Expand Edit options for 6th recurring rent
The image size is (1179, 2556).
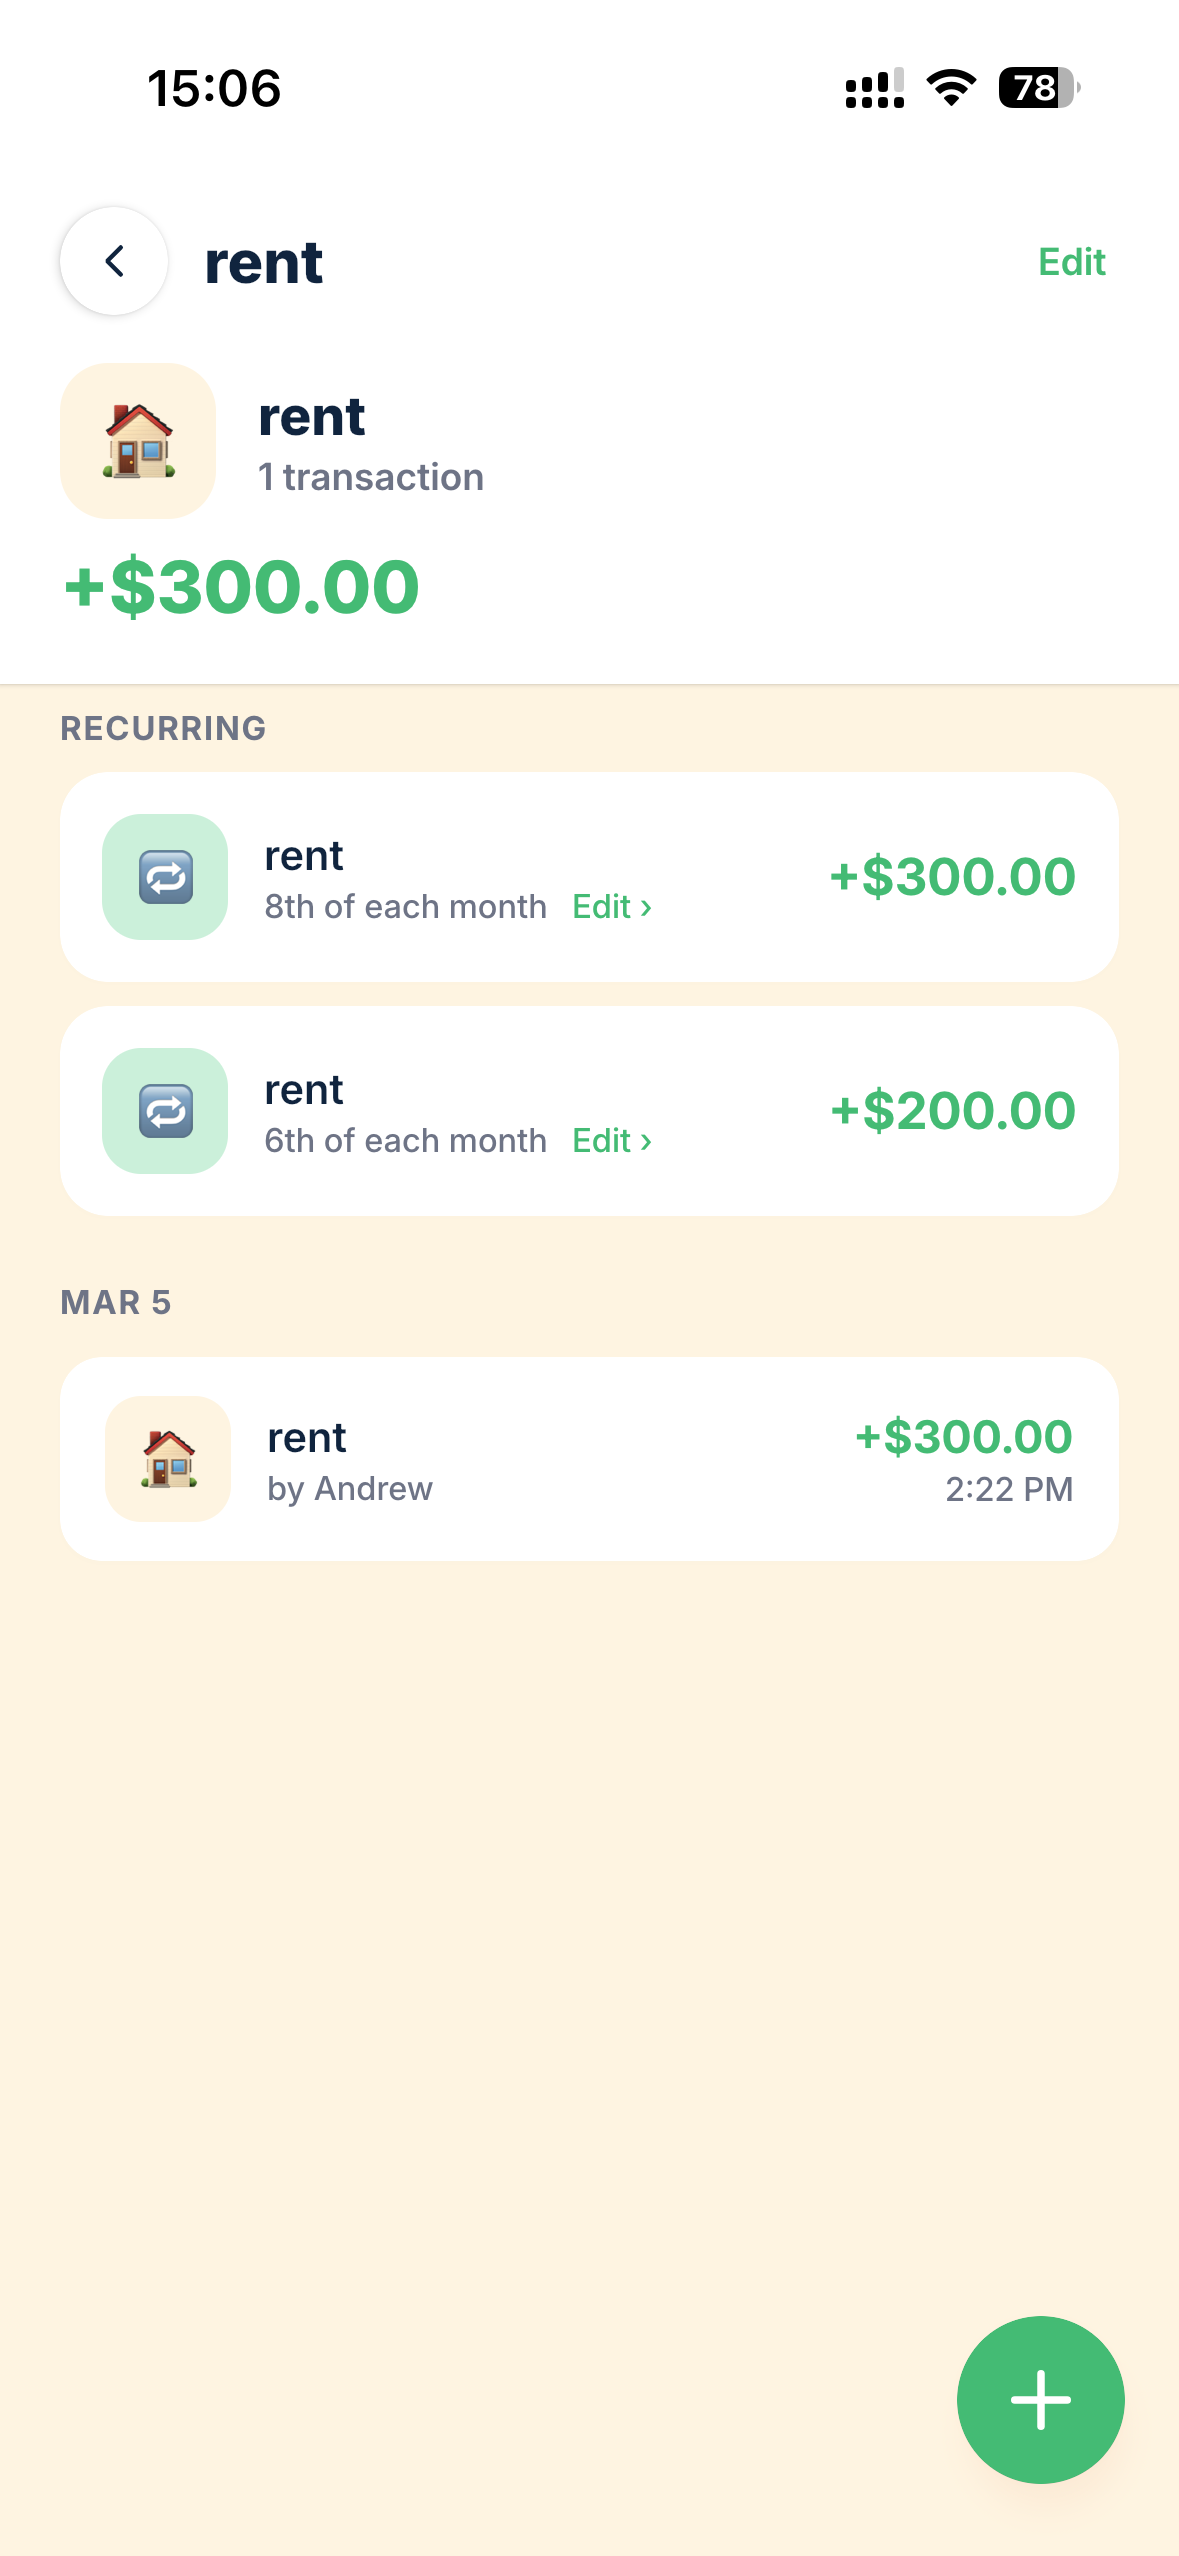610,1140
